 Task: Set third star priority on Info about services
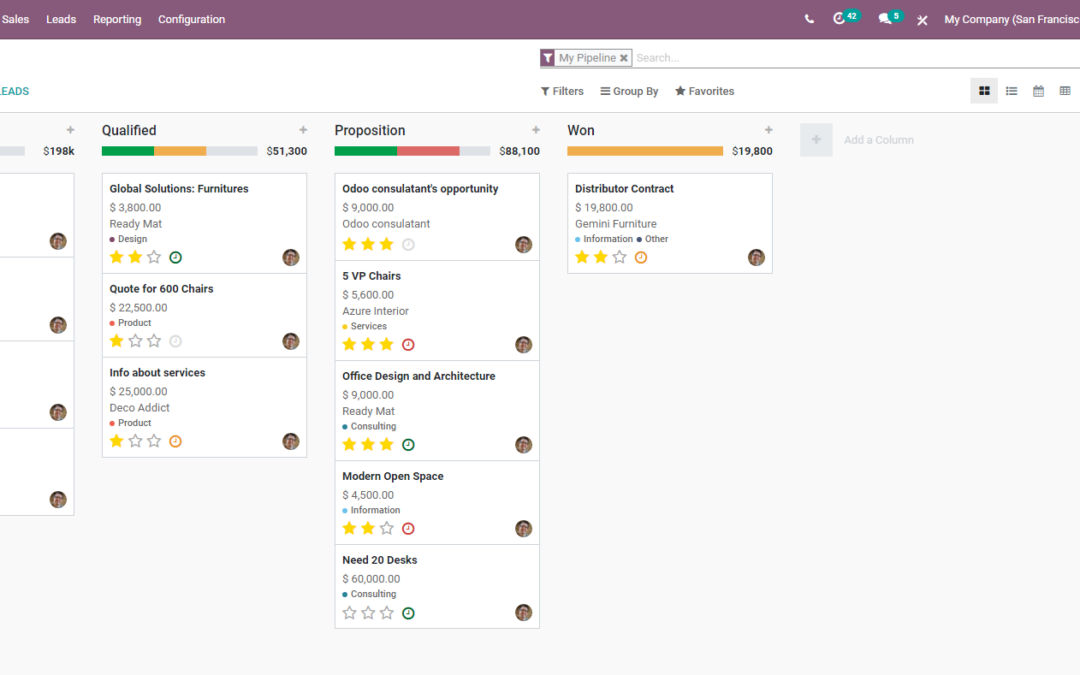(x=154, y=441)
